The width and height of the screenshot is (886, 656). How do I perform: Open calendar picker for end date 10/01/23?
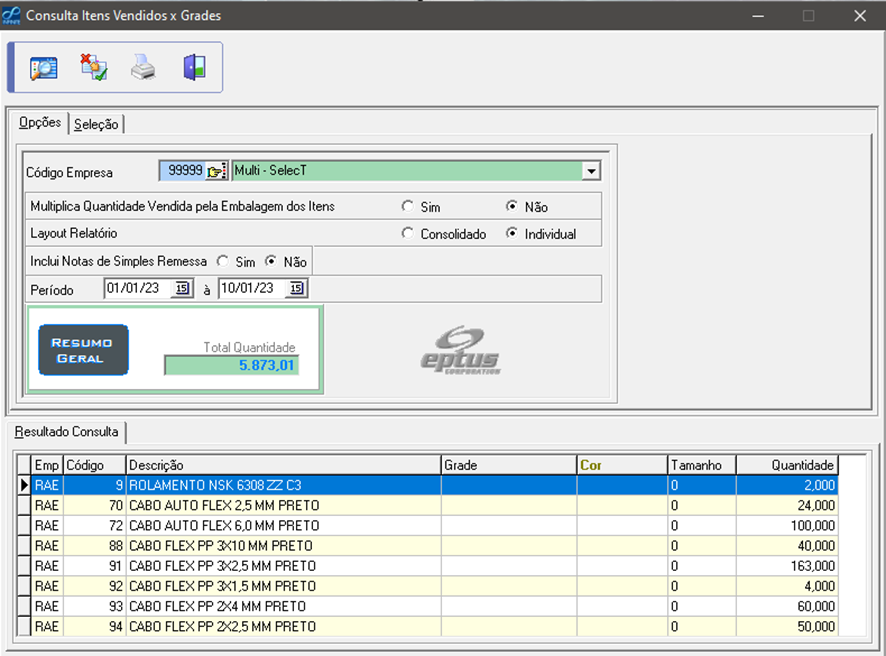(x=296, y=289)
